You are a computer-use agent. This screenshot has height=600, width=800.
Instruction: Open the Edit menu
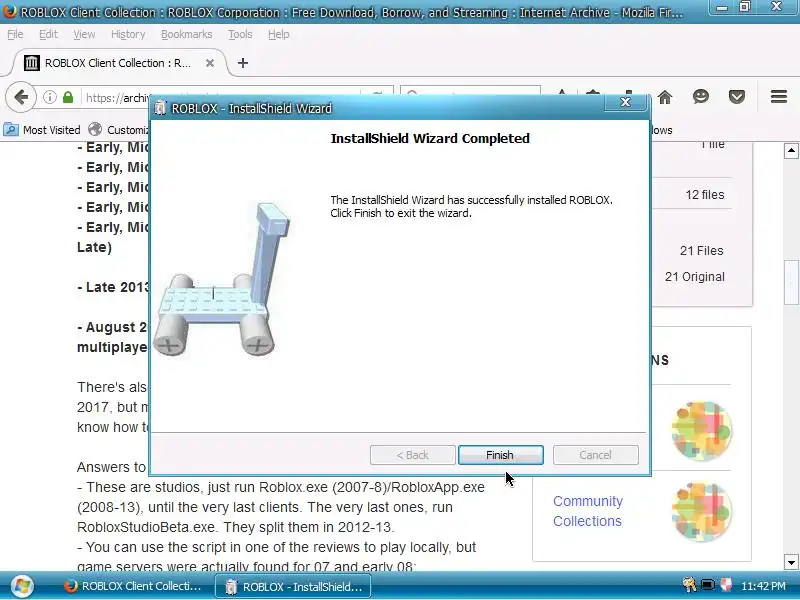pyautogui.click(x=48, y=34)
